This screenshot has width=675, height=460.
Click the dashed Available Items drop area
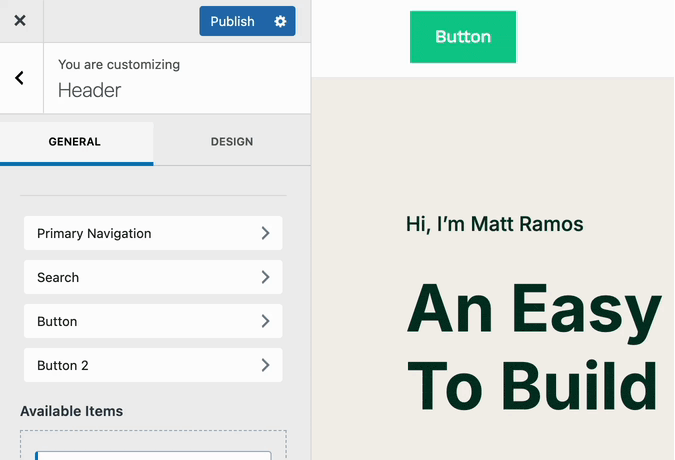coord(153,445)
